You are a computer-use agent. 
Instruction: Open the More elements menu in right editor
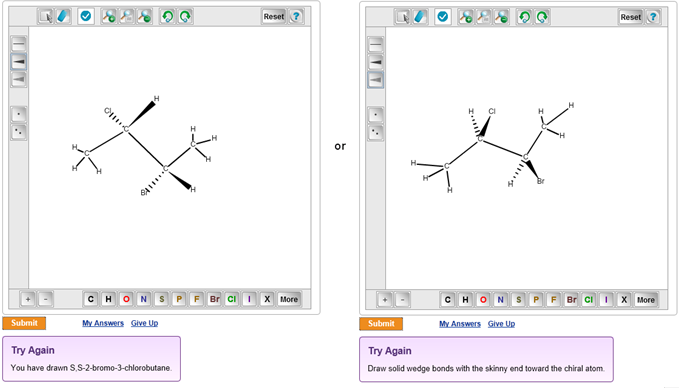point(646,300)
